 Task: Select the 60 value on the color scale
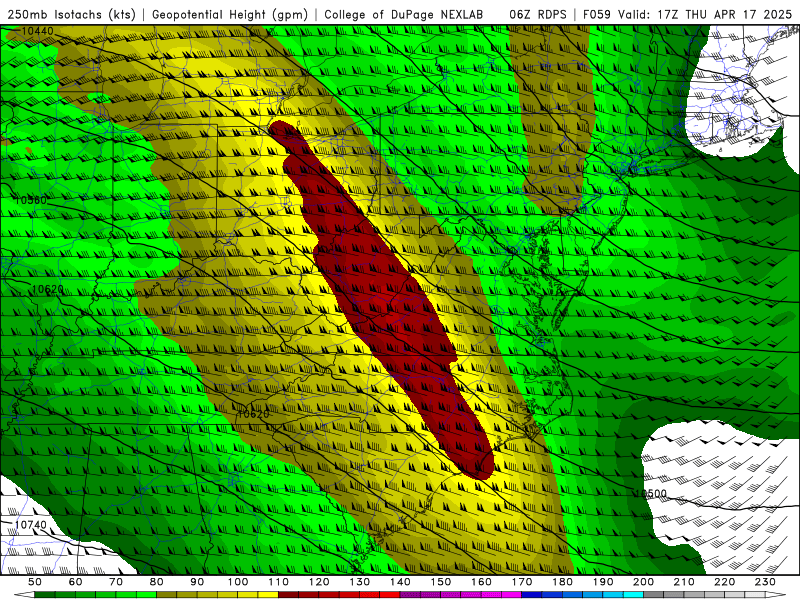click(75, 582)
